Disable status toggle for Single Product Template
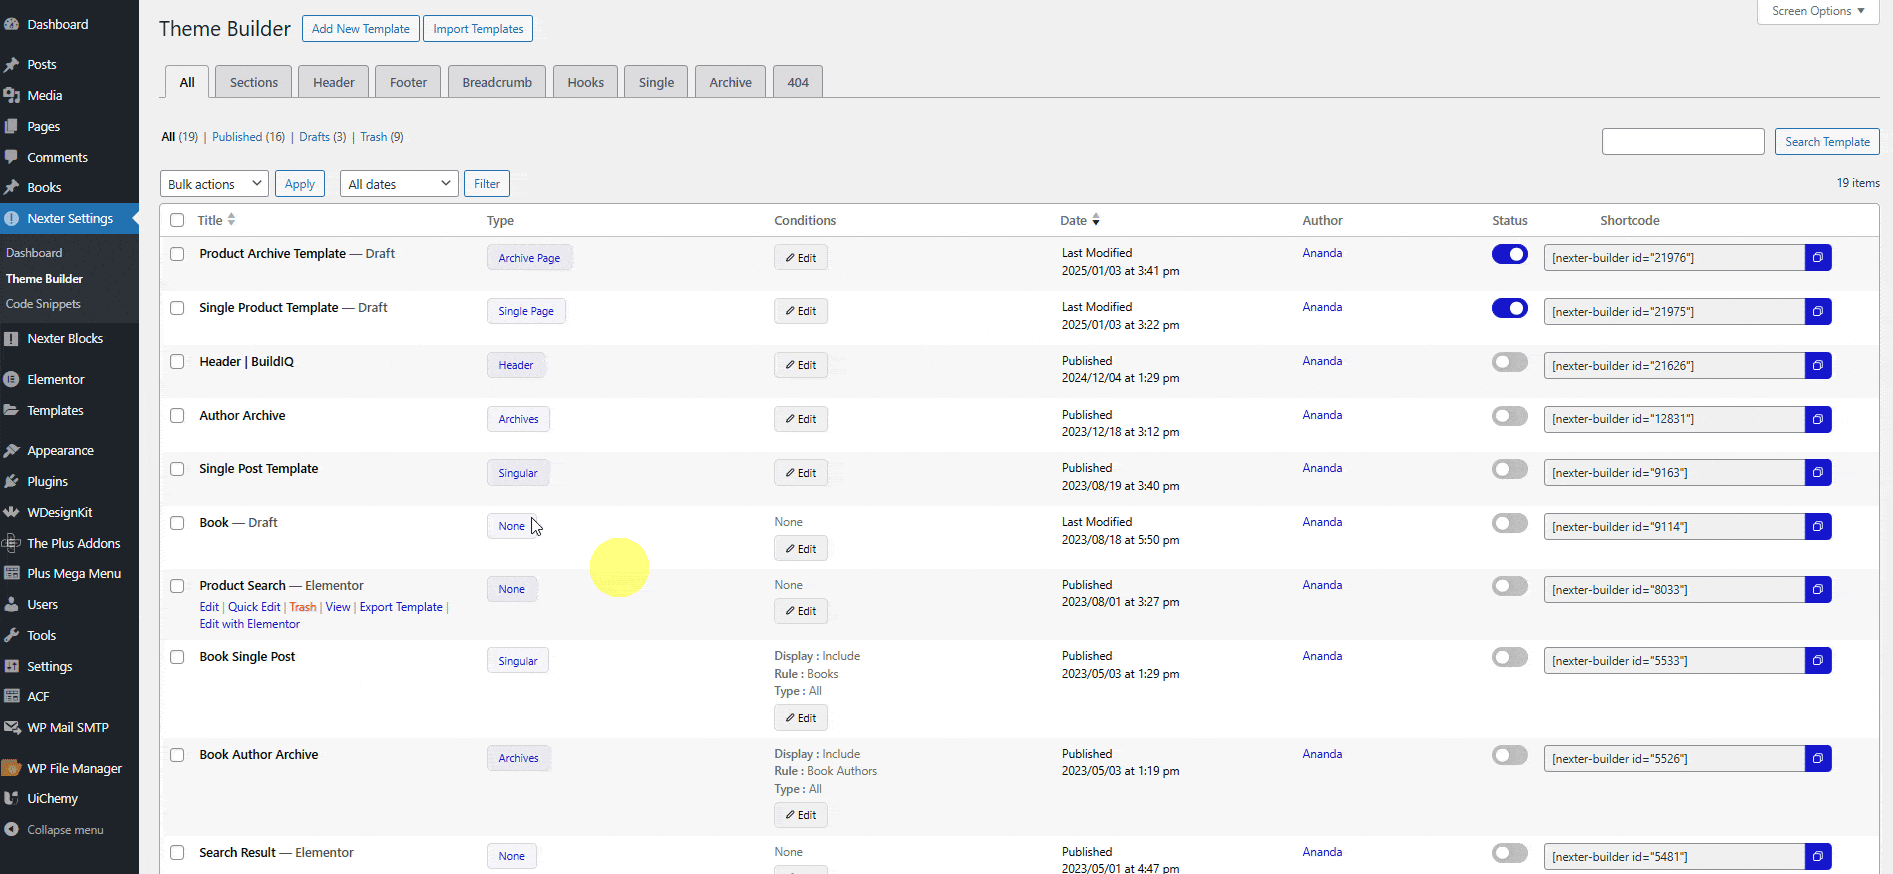 [x=1509, y=308]
